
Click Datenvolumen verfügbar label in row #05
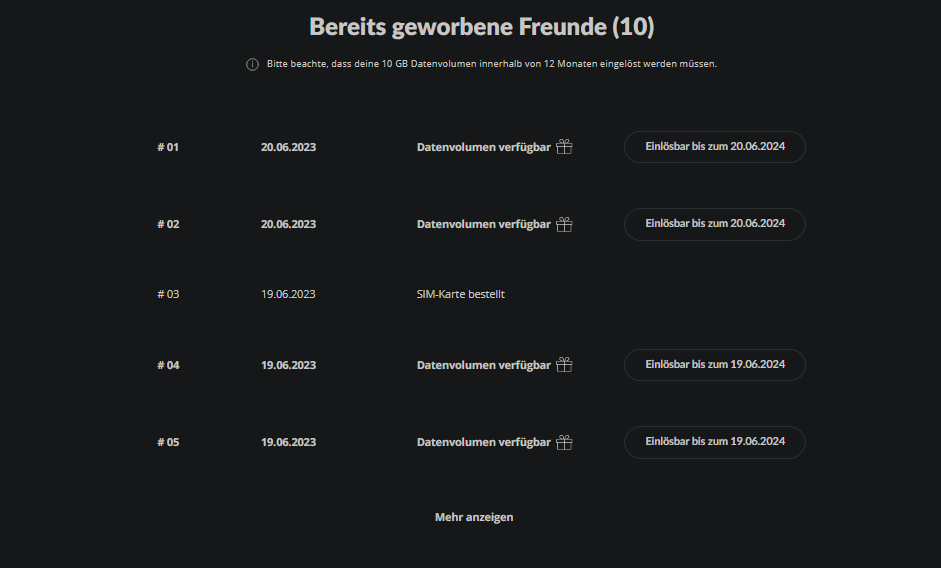(x=483, y=442)
